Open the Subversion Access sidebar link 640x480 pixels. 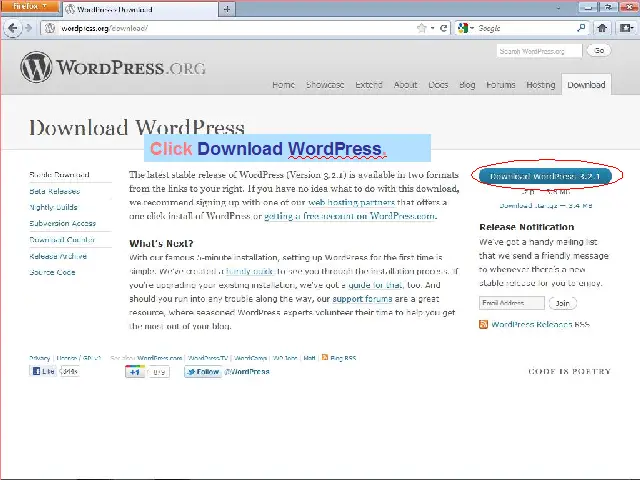tap(62, 223)
